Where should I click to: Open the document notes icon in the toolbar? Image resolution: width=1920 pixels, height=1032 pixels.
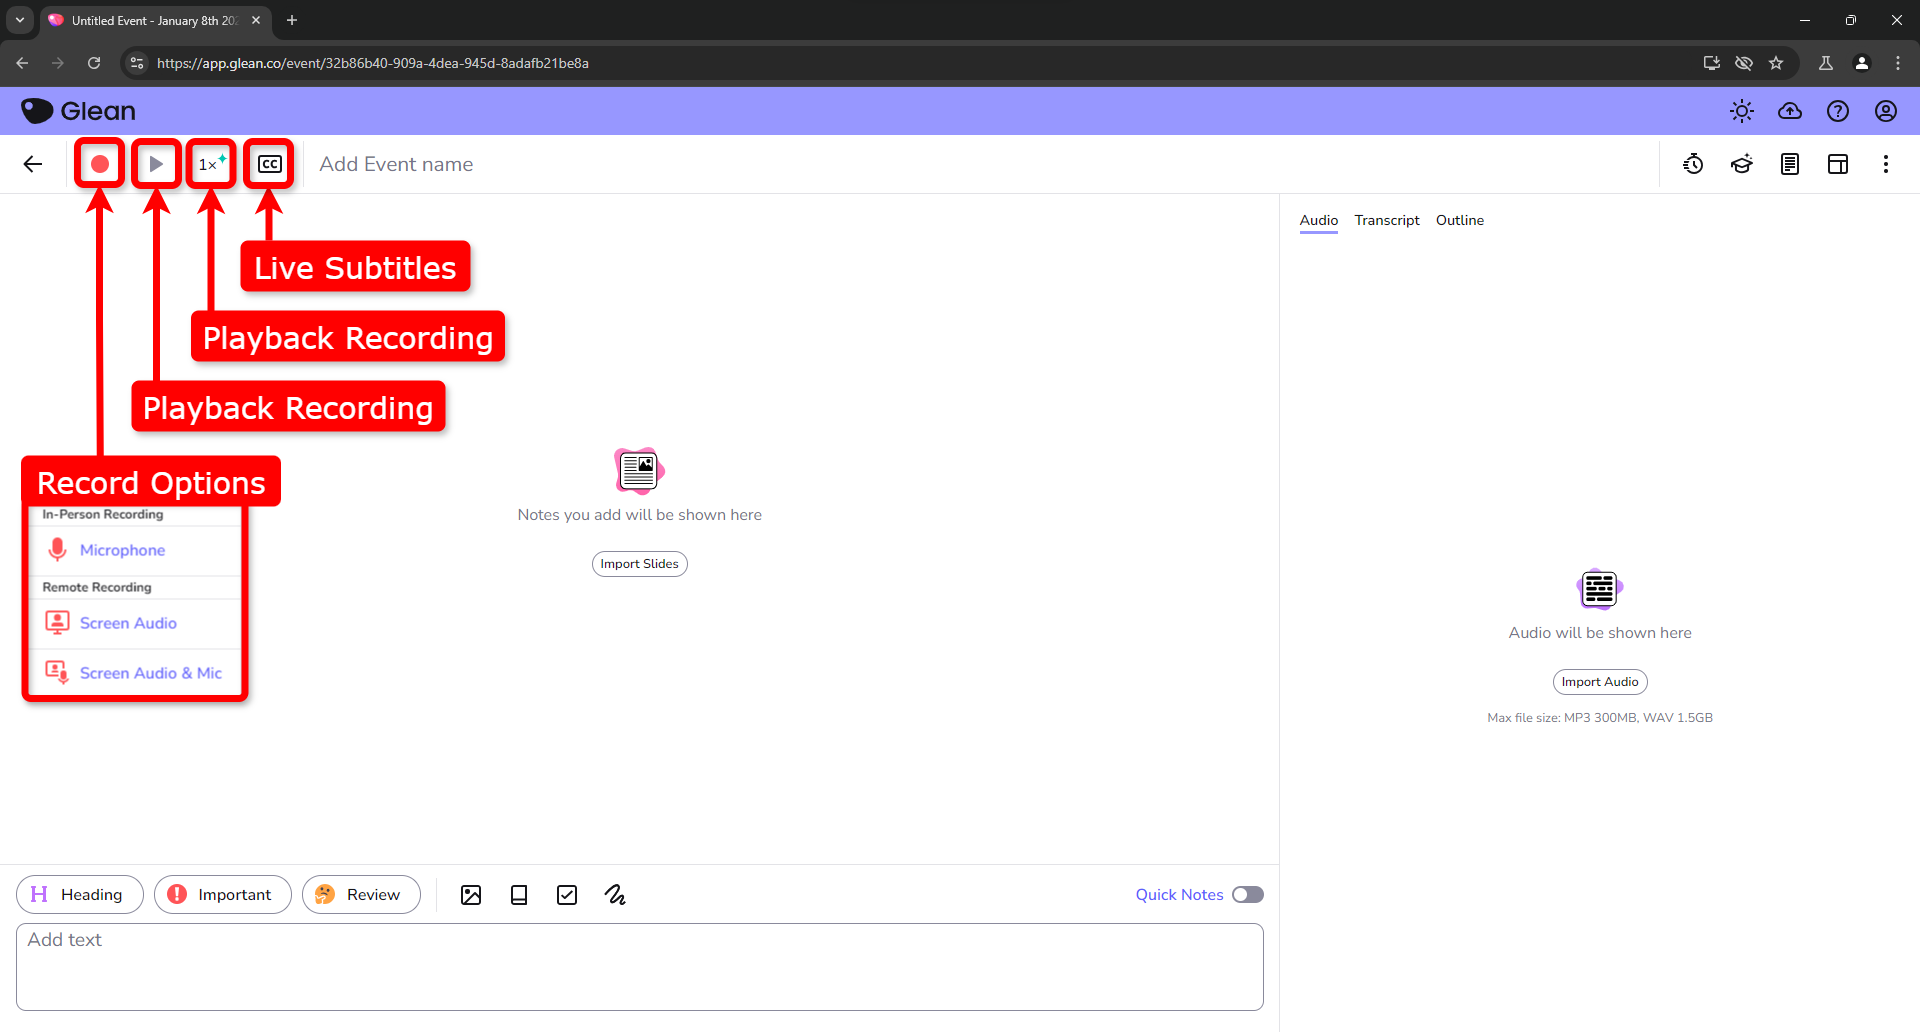pos(1790,164)
